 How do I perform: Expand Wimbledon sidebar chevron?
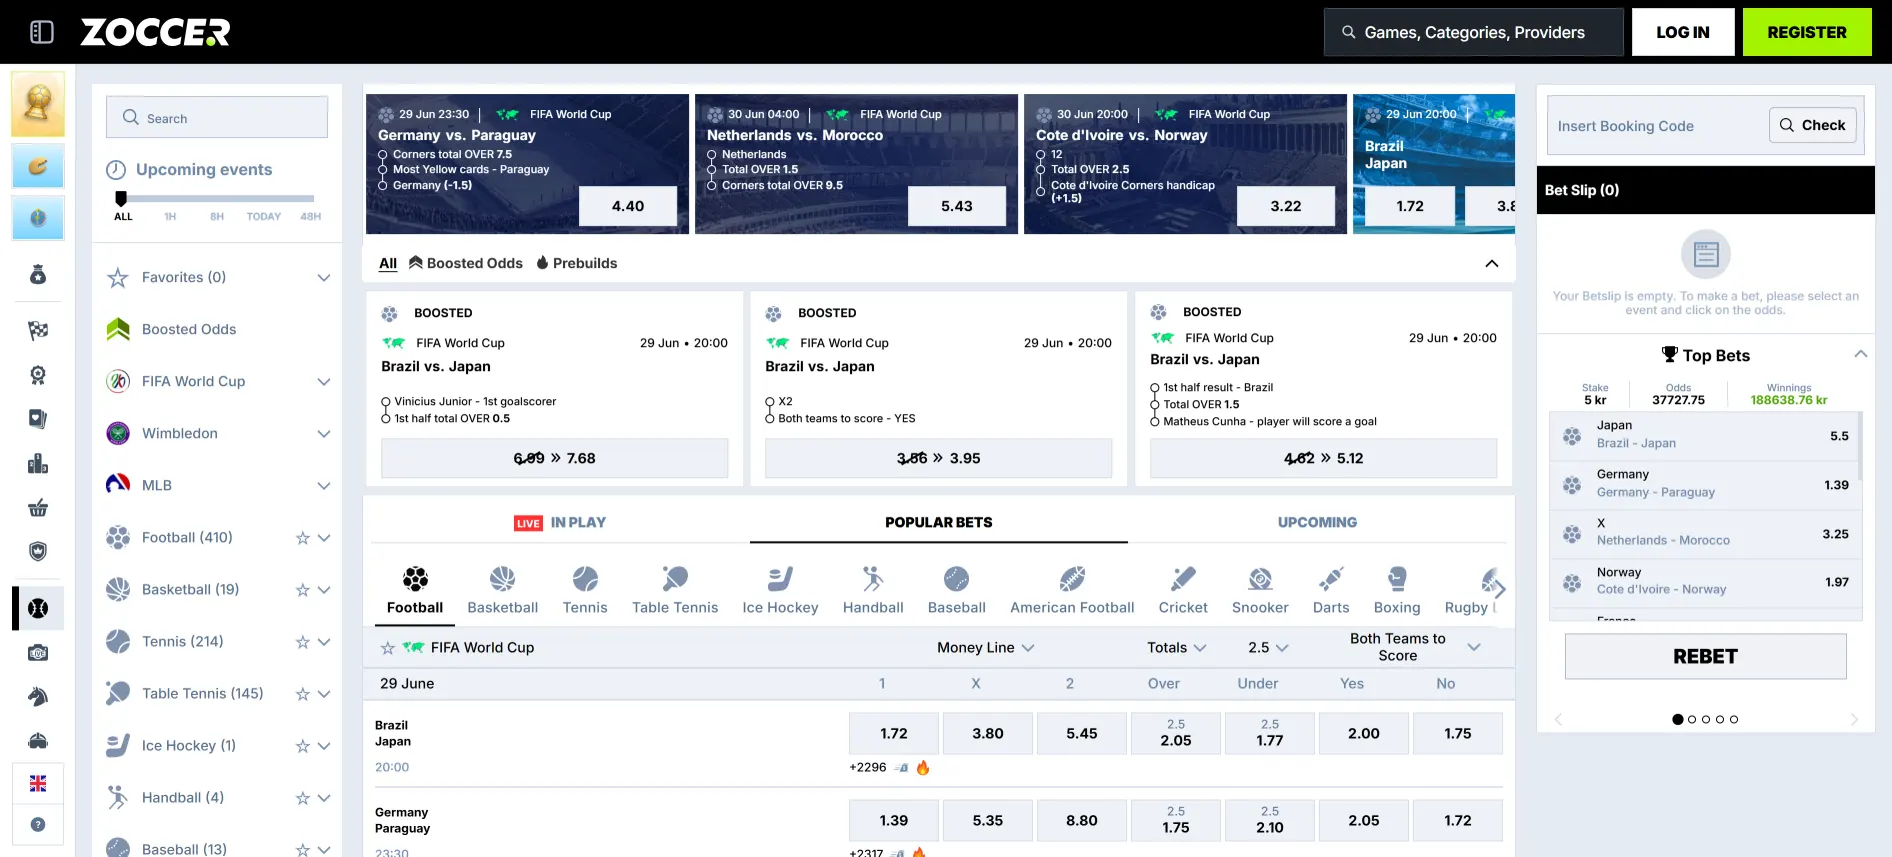[324, 433]
